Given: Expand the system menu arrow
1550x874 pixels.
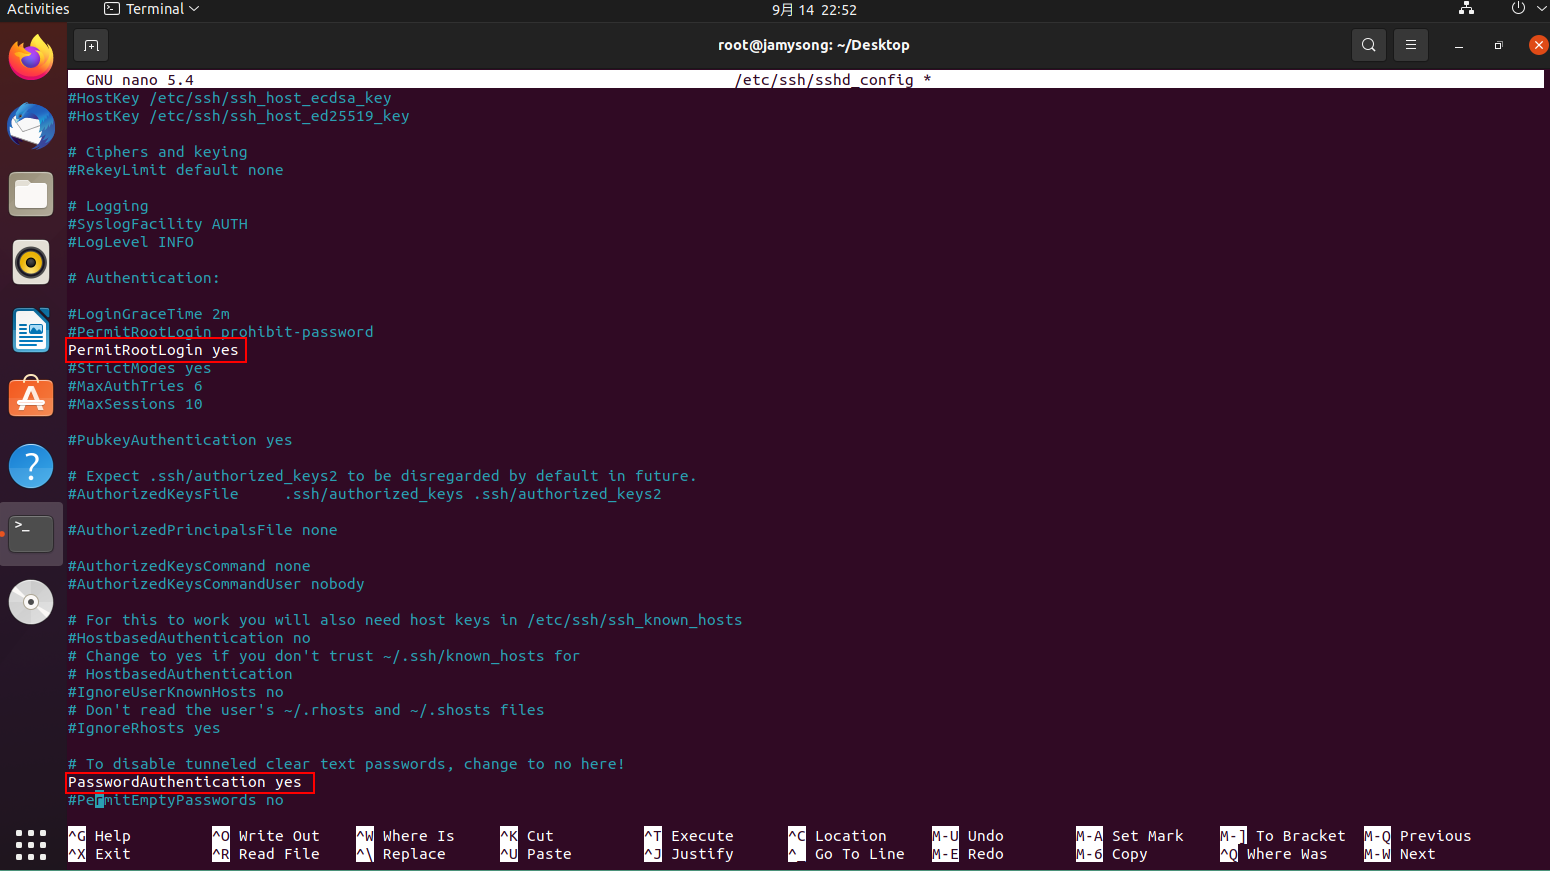Looking at the screenshot, I should click(1541, 9).
